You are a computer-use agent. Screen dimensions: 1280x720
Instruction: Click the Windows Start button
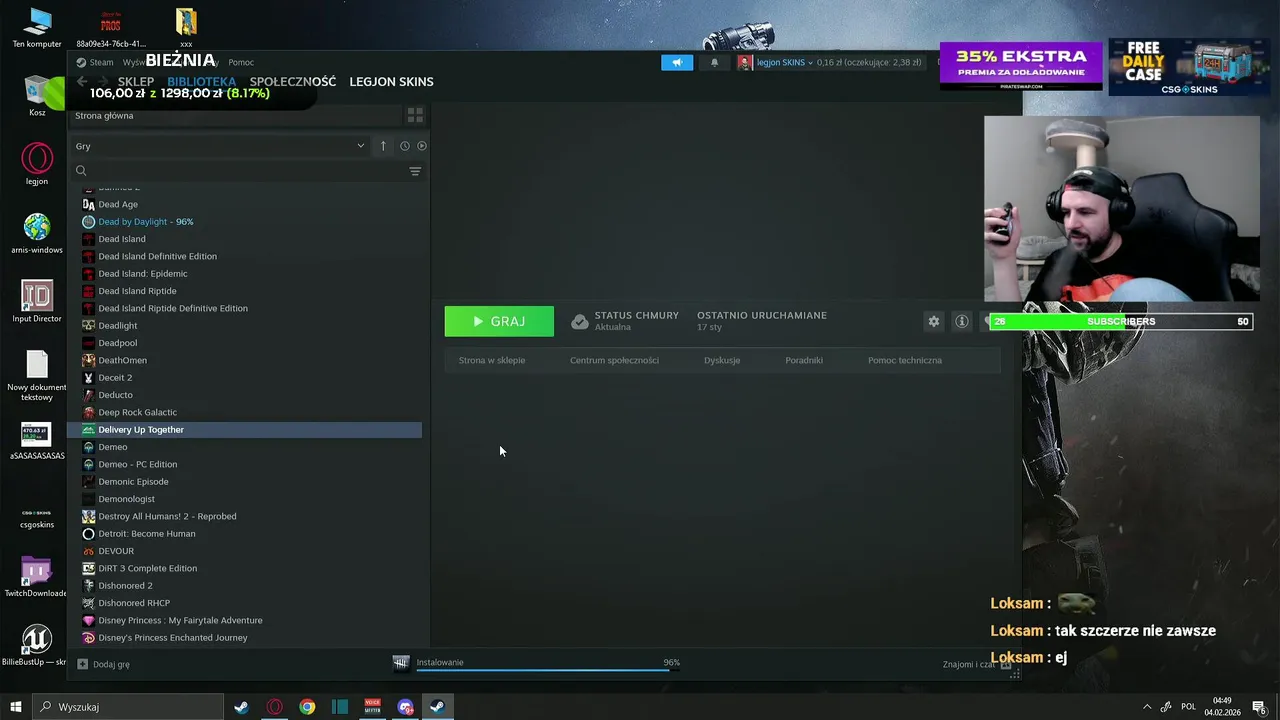click(x=16, y=707)
